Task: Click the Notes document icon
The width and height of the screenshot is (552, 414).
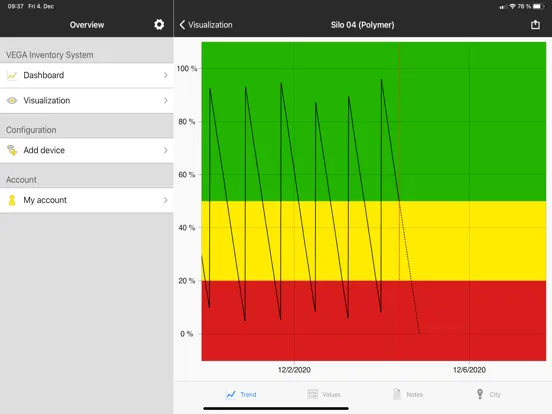Action: pos(397,394)
